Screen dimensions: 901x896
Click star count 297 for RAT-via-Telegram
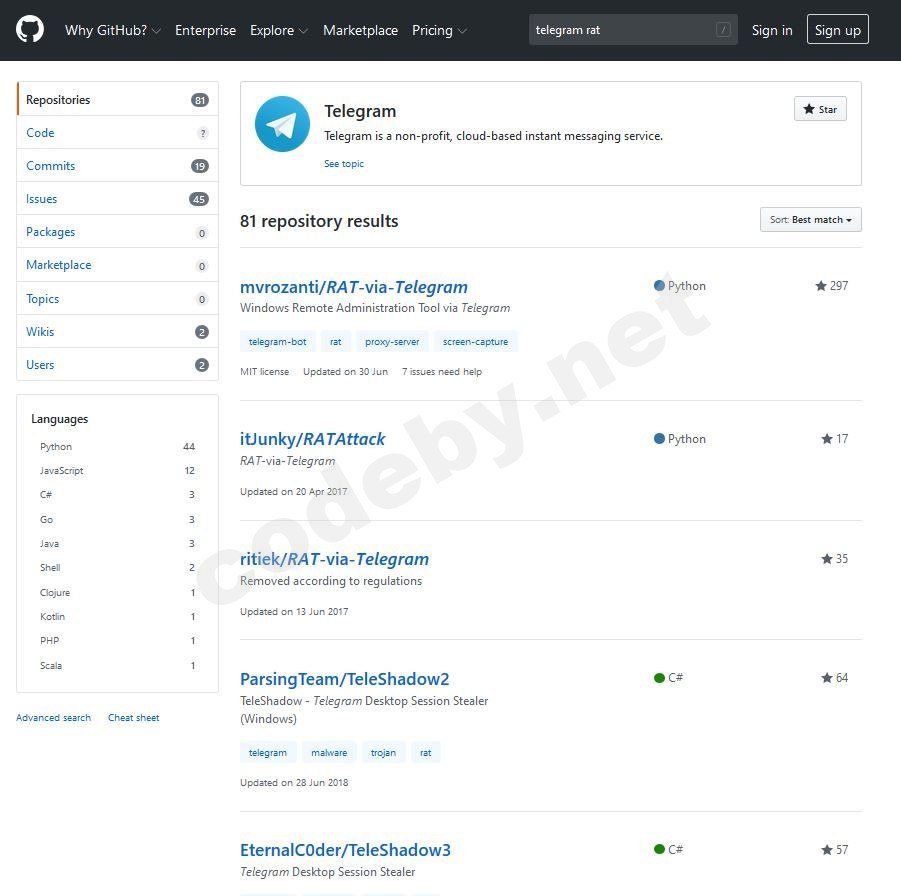(831, 286)
